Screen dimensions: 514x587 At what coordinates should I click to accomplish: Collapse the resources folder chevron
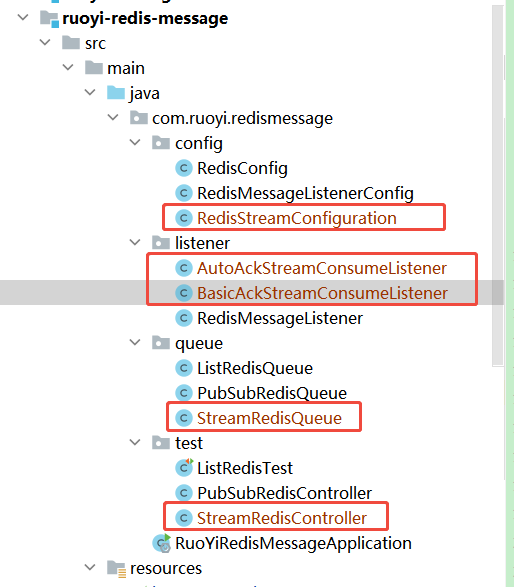tap(90, 568)
